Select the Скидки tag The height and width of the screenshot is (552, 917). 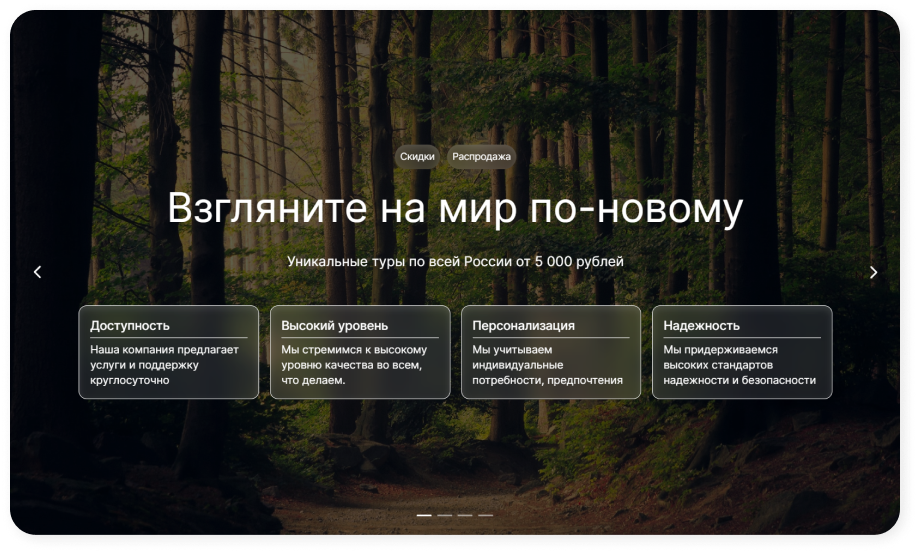pyautogui.click(x=417, y=157)
